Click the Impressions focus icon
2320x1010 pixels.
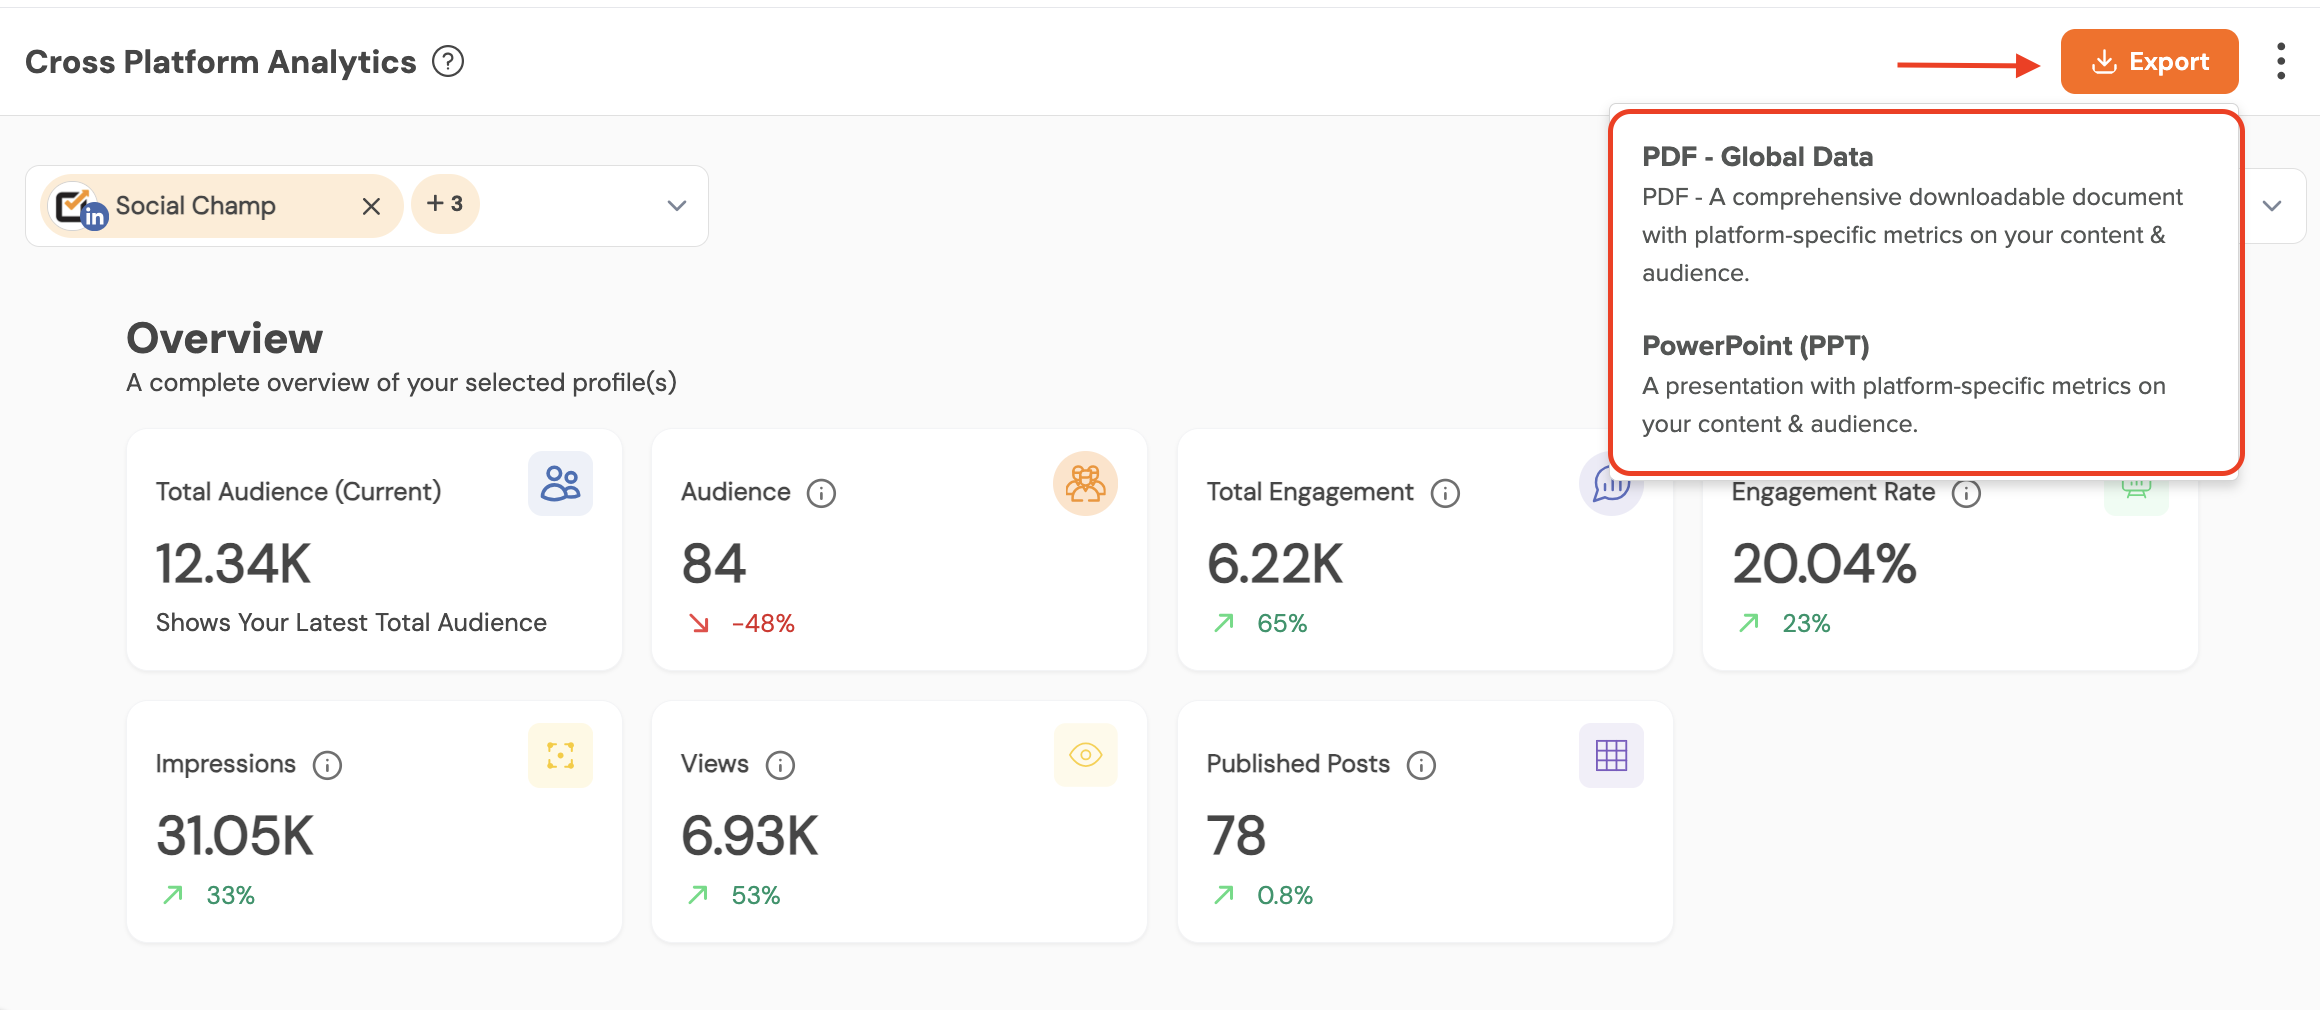(x=560, y=756)
